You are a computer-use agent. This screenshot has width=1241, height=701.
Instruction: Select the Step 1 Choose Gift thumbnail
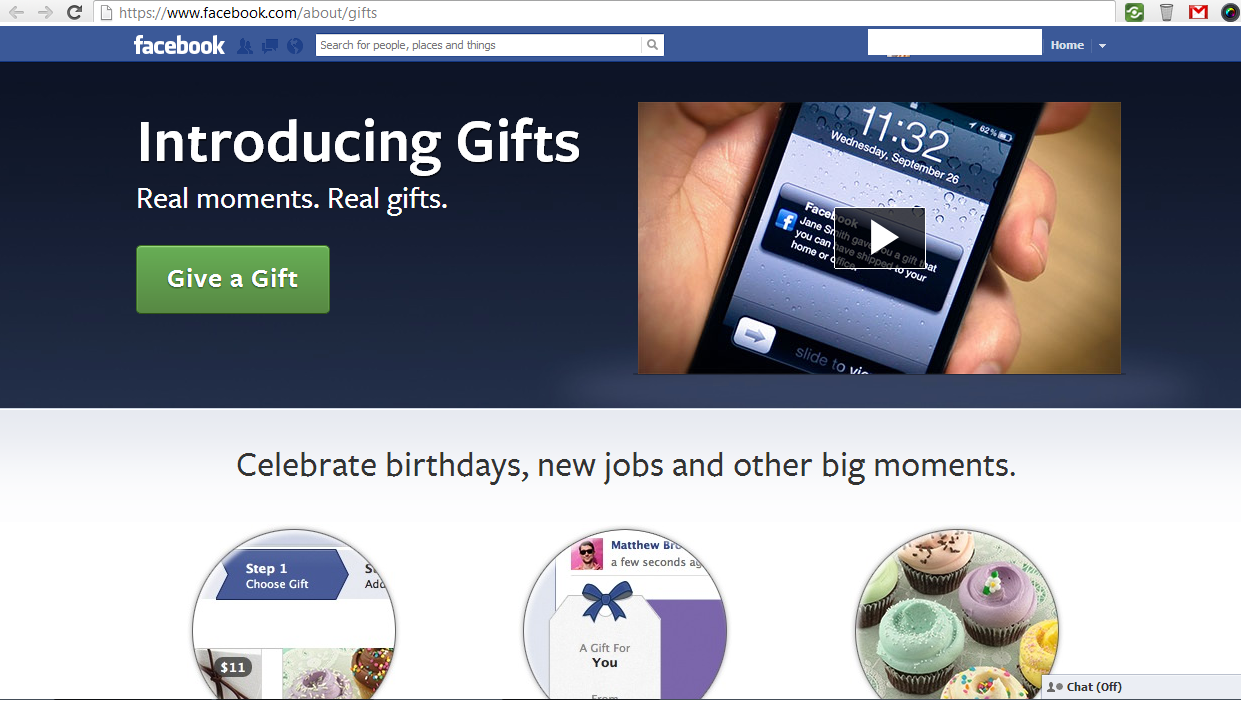(294, 614)
